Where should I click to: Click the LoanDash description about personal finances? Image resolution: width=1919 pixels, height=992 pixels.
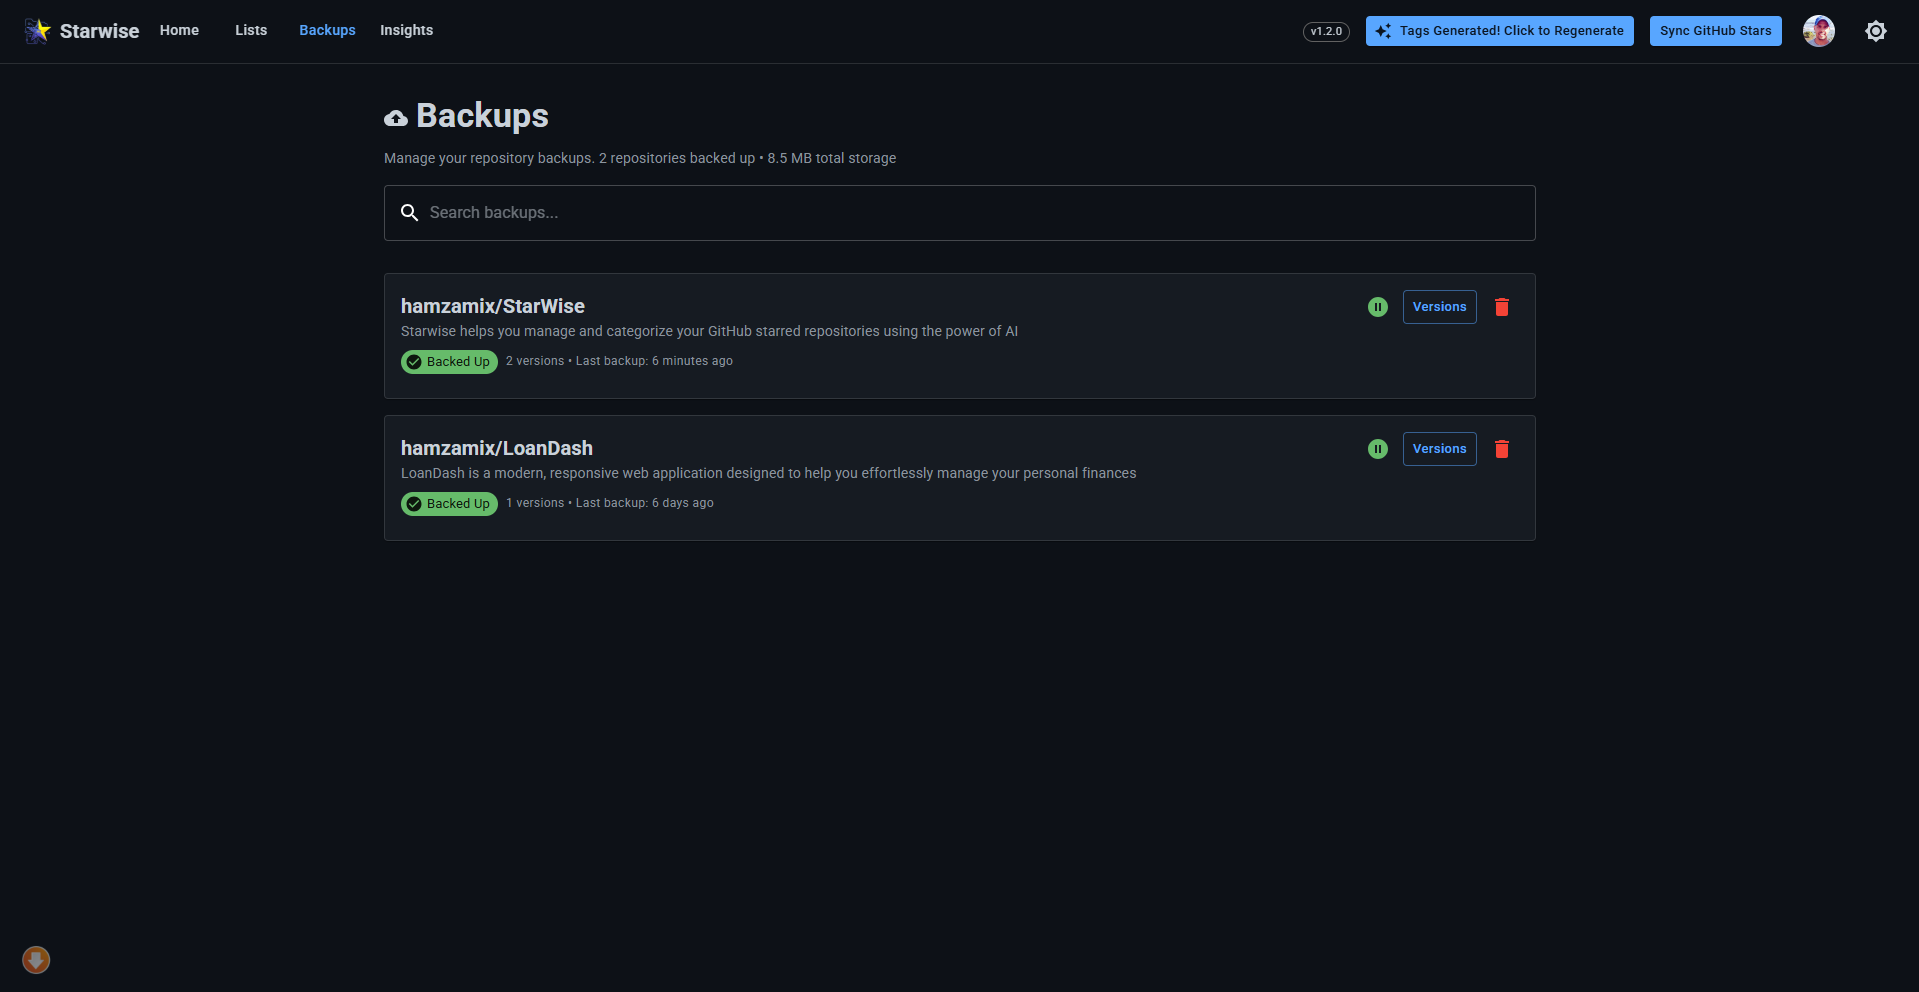[x=768, y=473]
